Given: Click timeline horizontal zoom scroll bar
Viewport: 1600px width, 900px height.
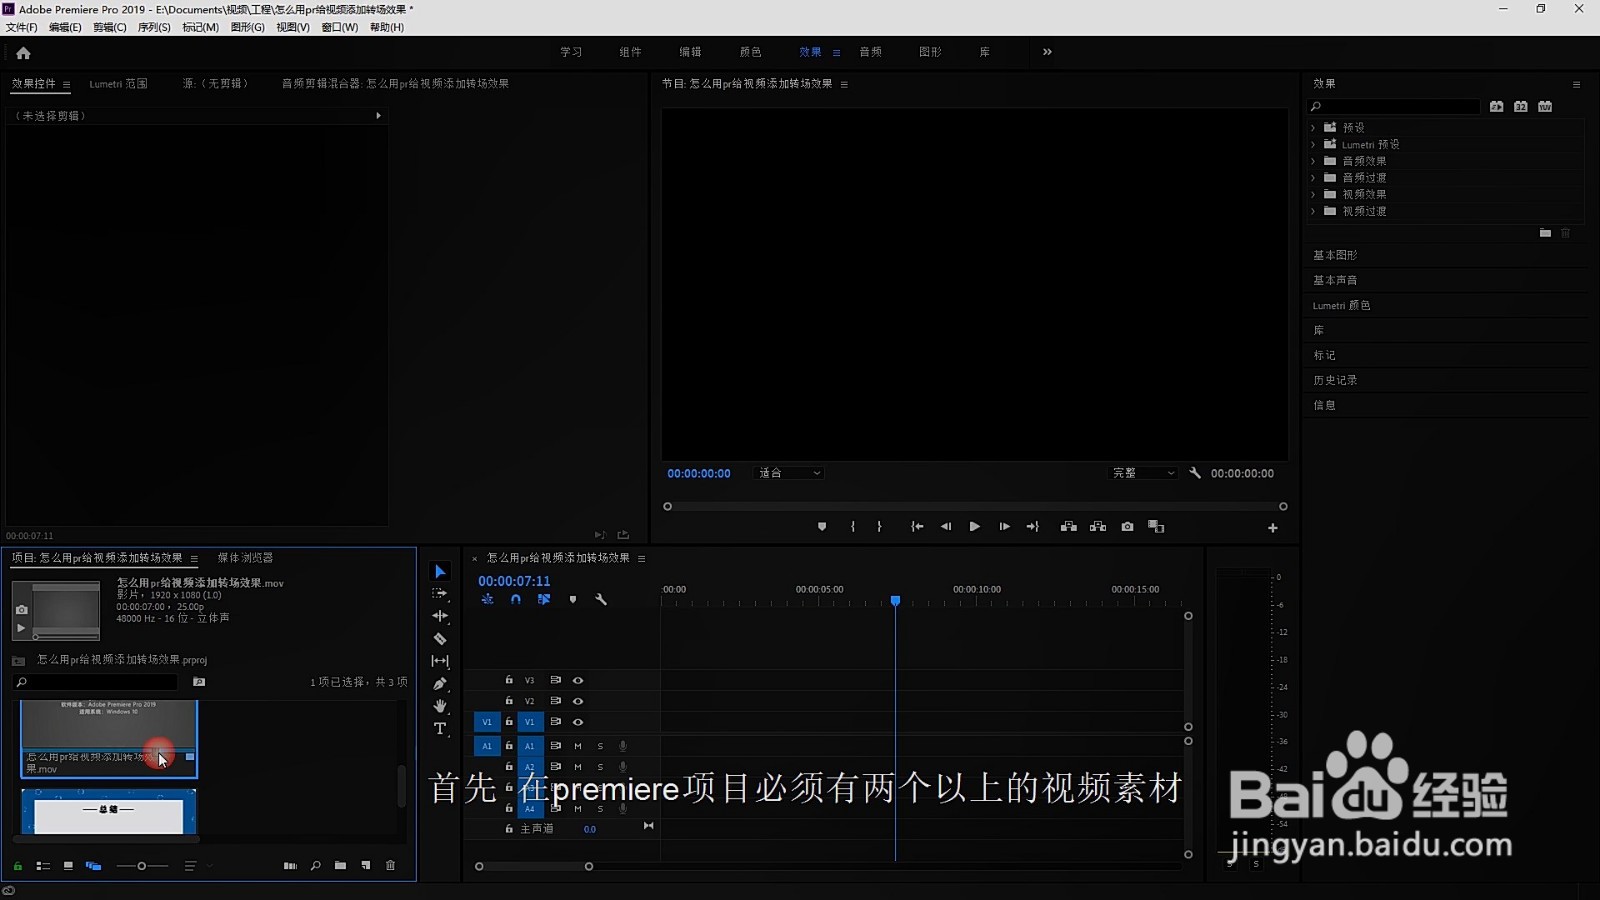Looking at the screenshot, I should pos(534,867).
